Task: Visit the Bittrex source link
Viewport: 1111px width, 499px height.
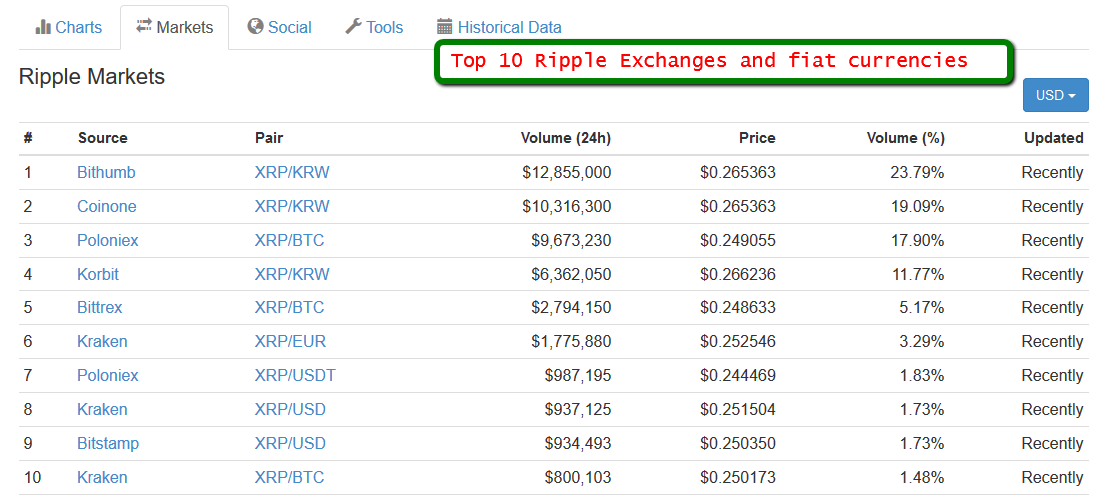Action: [101, 307]
